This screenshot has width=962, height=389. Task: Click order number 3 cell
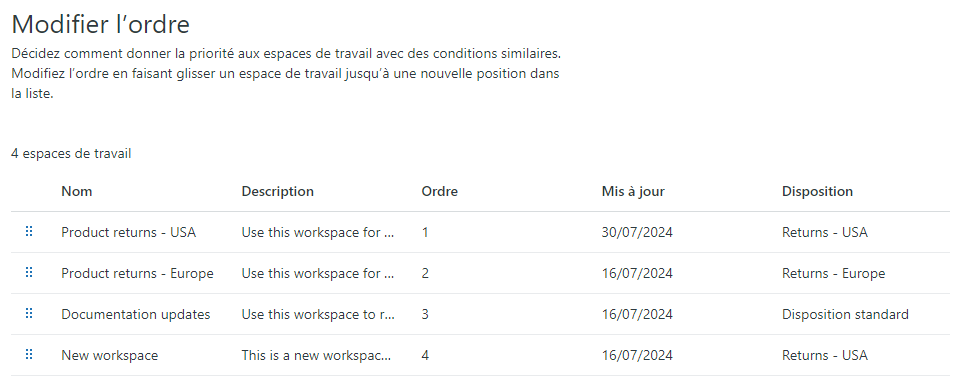click(425, 315)
